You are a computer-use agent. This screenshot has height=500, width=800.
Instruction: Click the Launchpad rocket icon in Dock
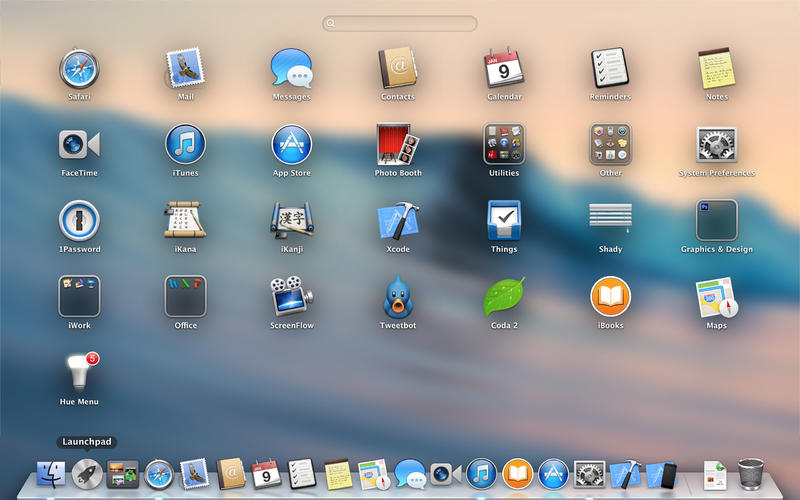[87, 474]
